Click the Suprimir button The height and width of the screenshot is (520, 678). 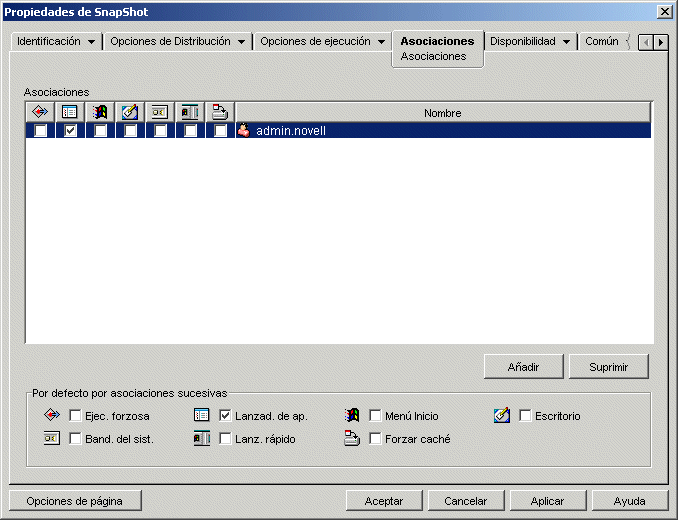[x=608, y=367]
